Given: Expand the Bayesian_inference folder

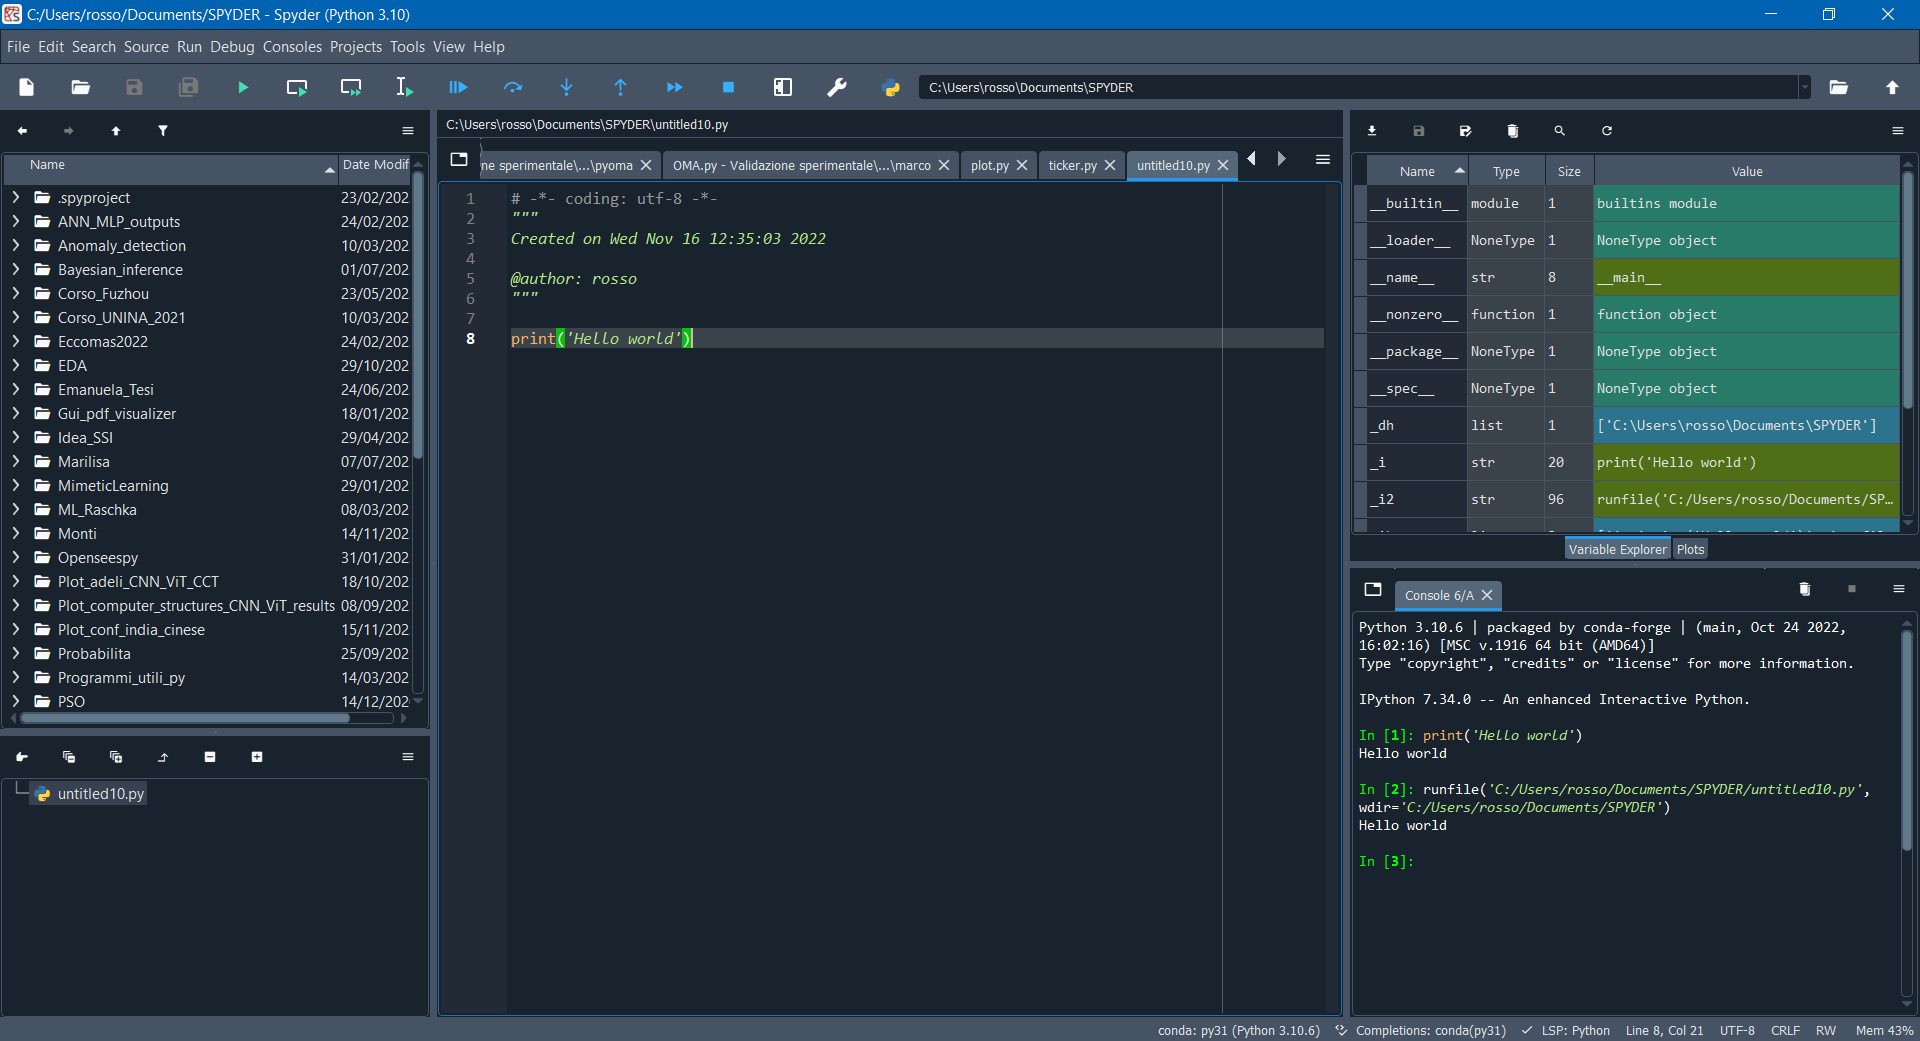Looking at the screenshot, I should click(x=16, y=270).
